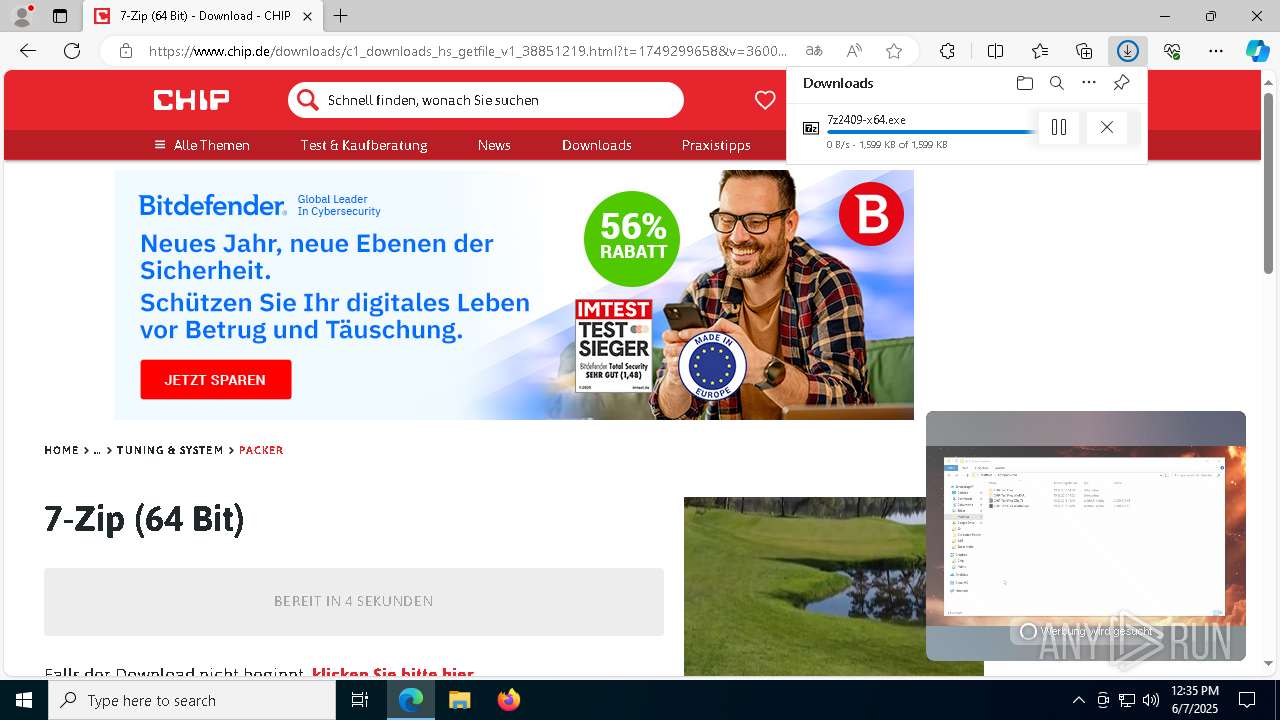Screen dimensions: 1280x720
Task: Expand collapsed breadcrumb ellipsis
Action: [x=97, y=450]
